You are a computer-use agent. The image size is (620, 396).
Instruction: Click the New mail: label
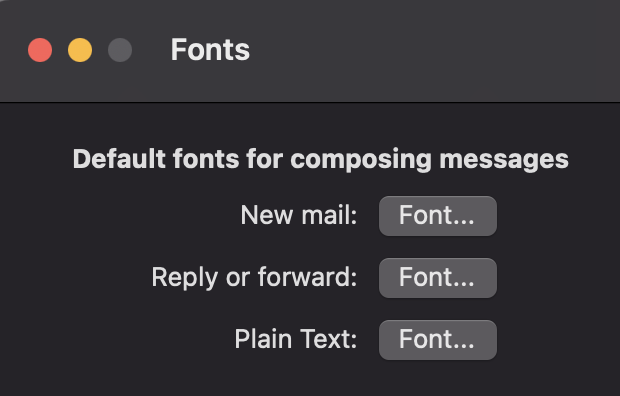pos(299,216)
